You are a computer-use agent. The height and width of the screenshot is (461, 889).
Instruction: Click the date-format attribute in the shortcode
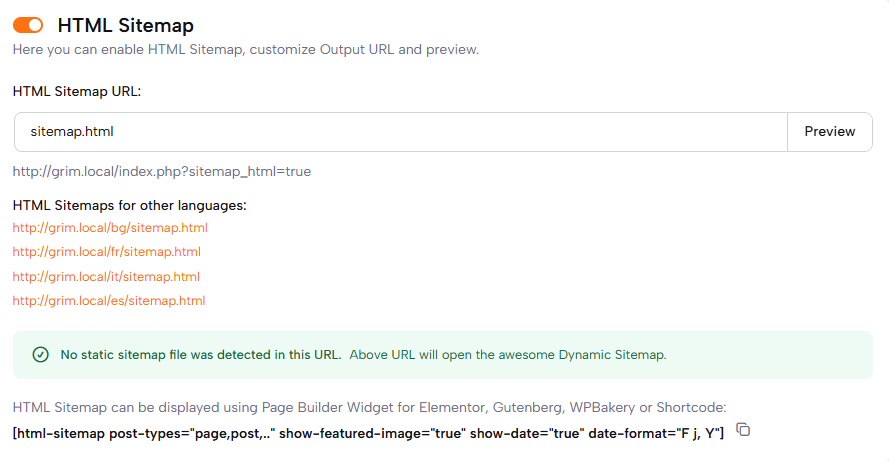650,431
